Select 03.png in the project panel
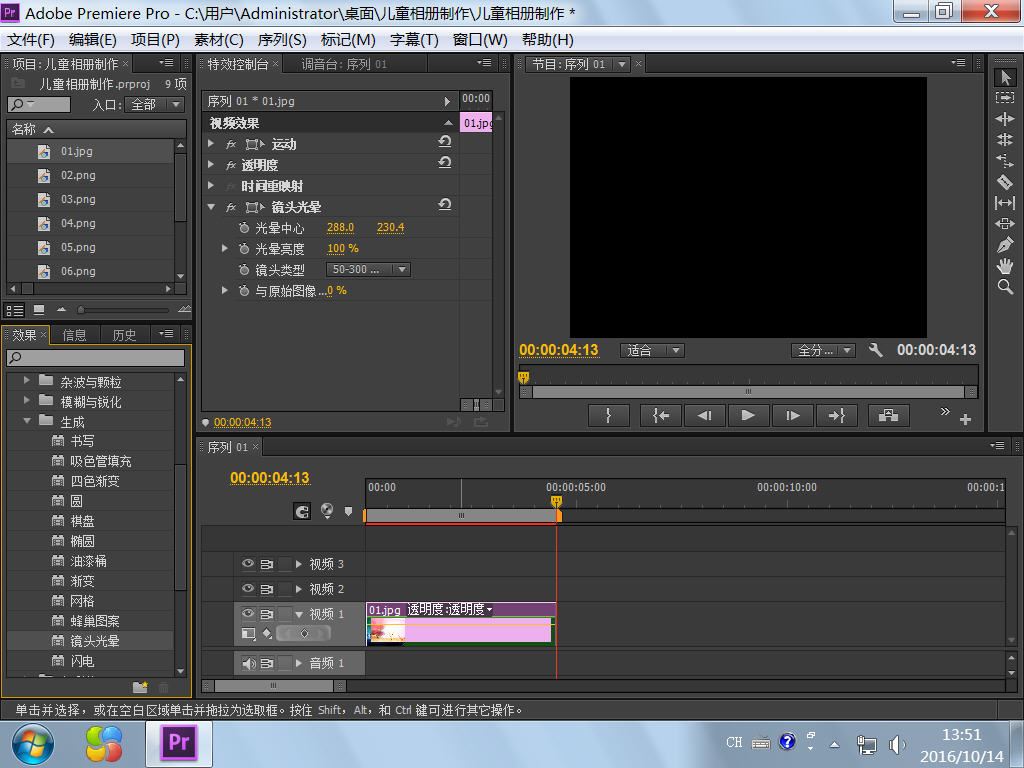The height and width of the screenshot is (768, 1024). click(x=78, y=199)
